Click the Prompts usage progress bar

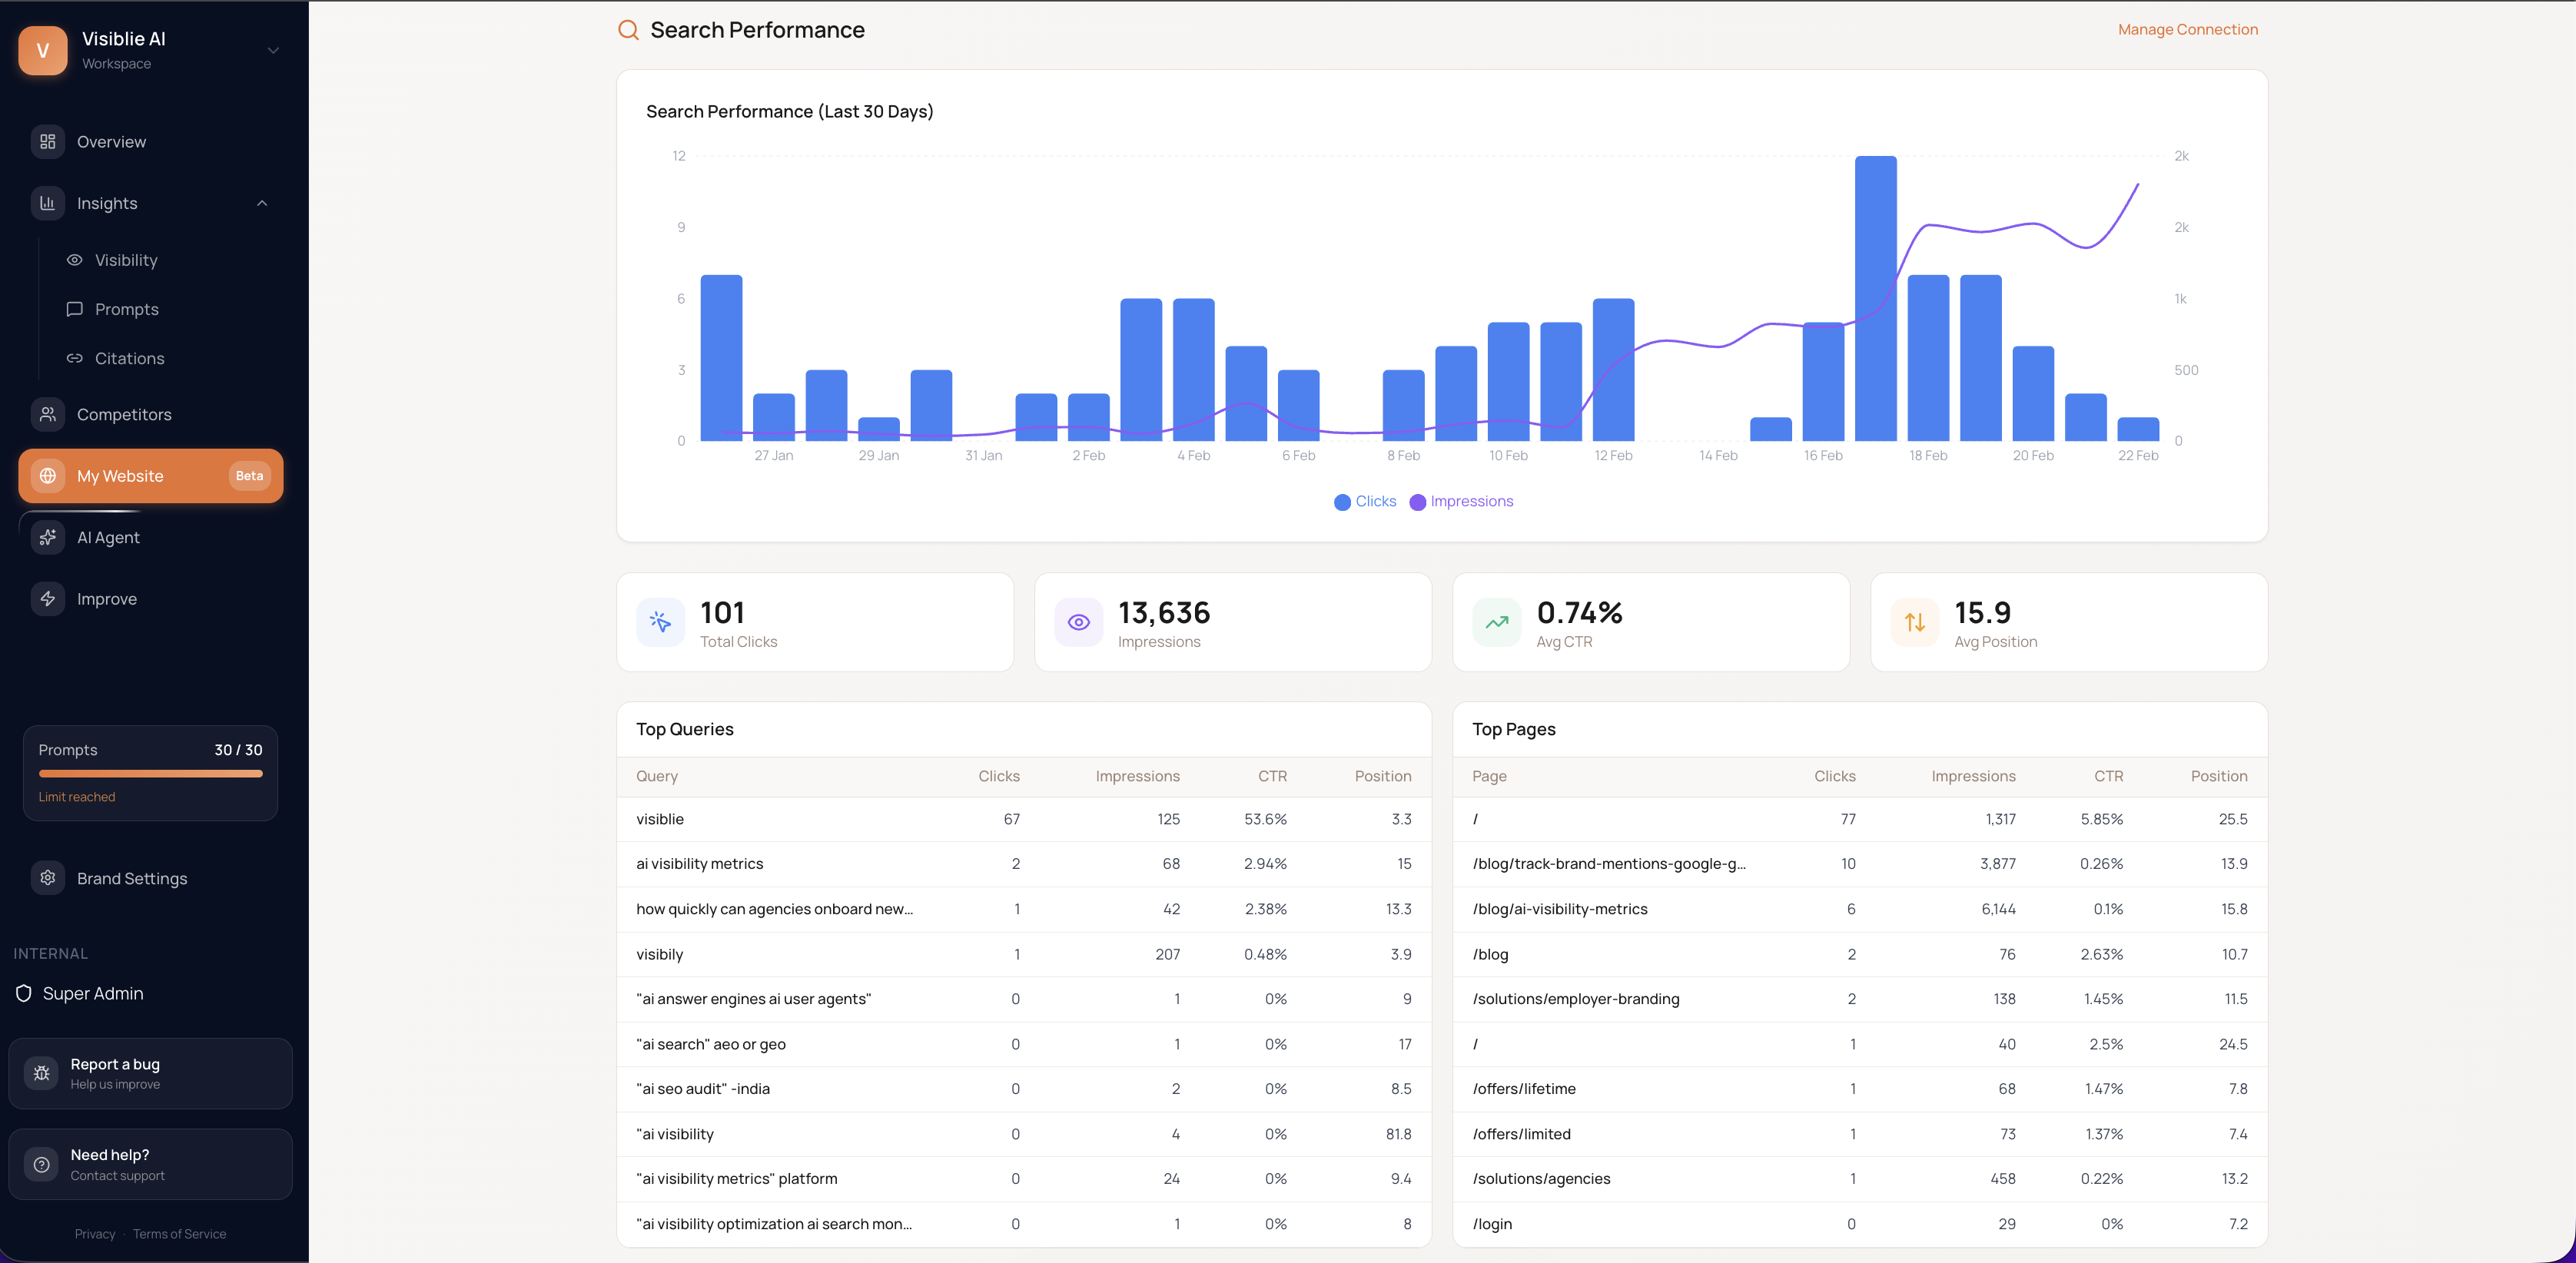[x=150, y=773]
